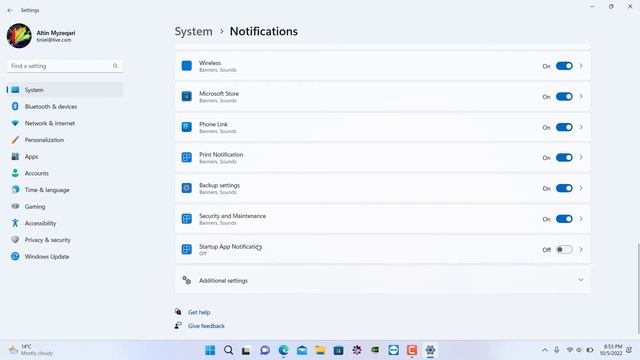Open Microsoft Store from taskbar
This screenshot has height=360, width=640.
338,350
